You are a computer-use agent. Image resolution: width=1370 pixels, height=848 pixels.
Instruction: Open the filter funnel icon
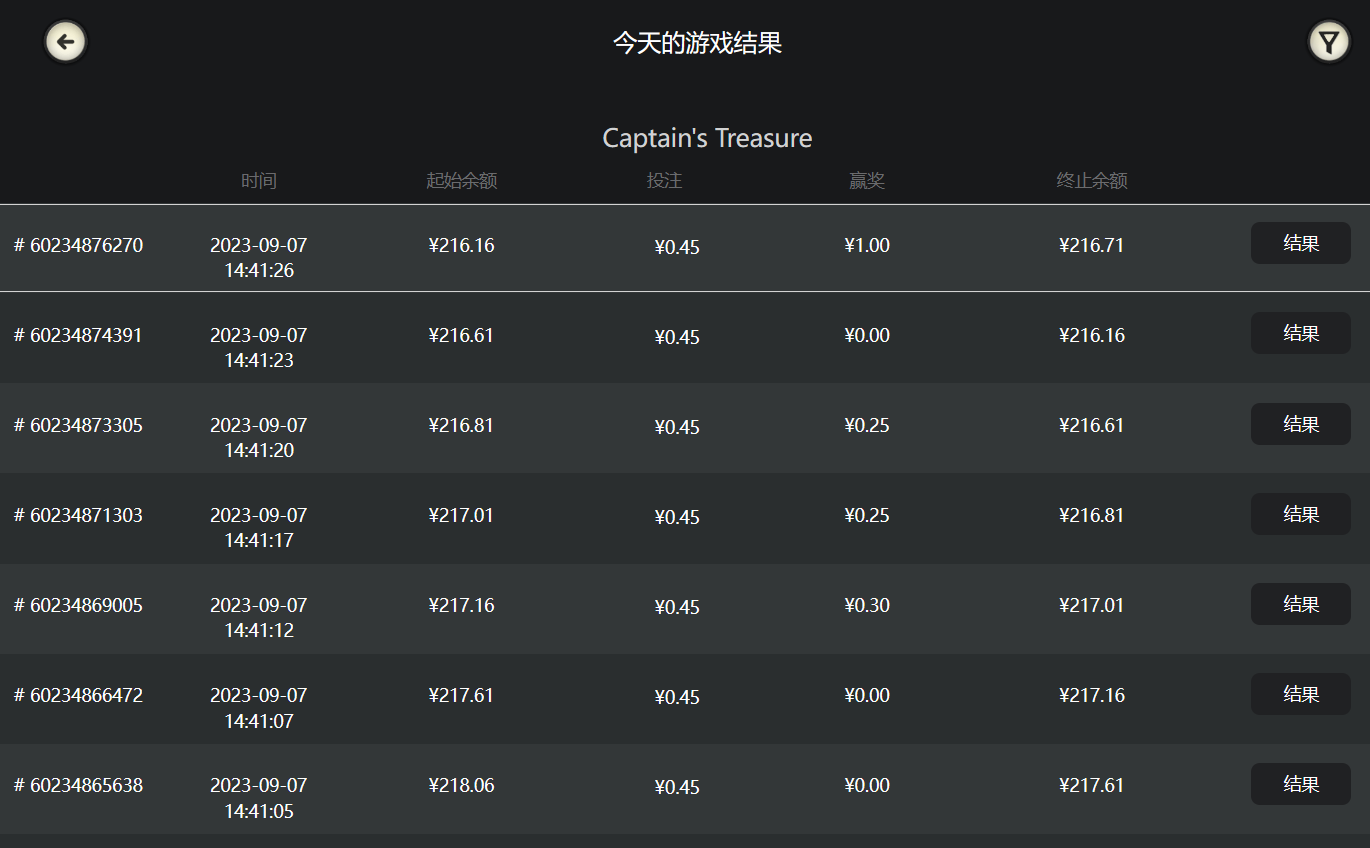1328,42
